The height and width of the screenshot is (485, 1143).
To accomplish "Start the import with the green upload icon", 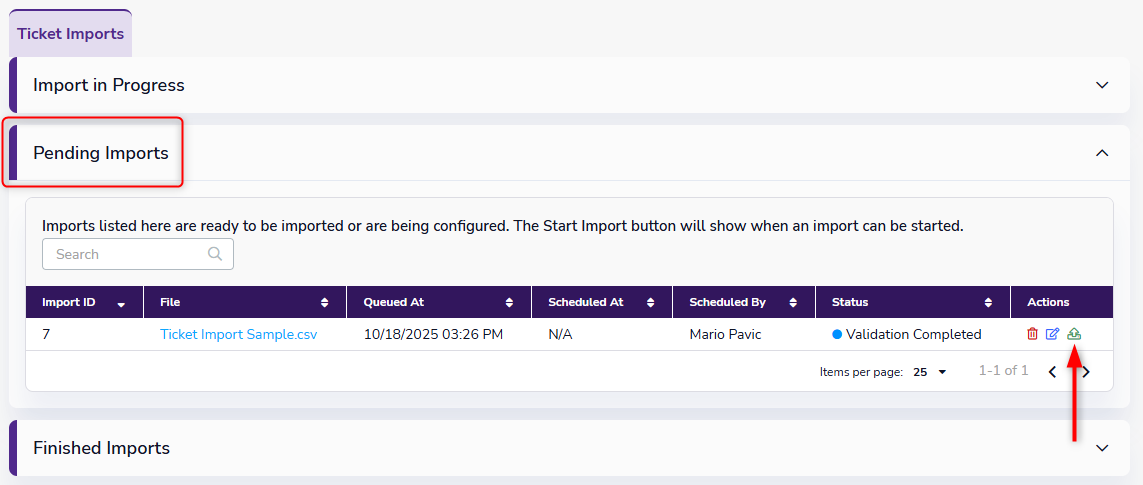I will click(1074, 334).
